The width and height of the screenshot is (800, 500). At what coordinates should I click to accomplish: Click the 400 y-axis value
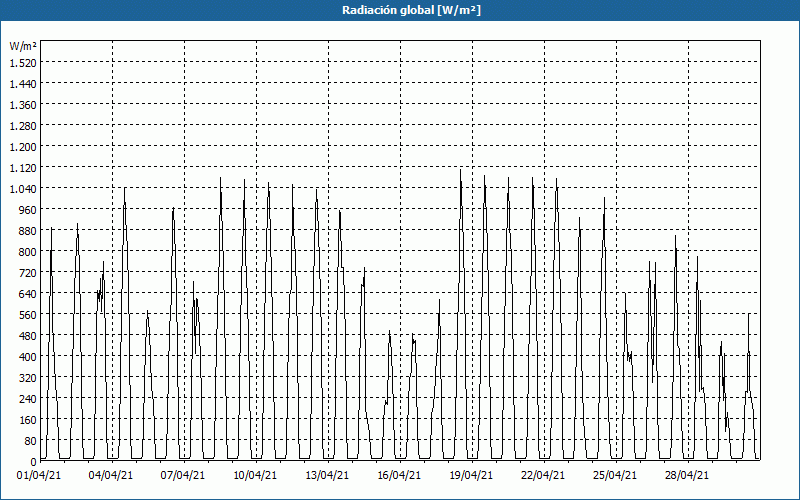pos(28,357)
